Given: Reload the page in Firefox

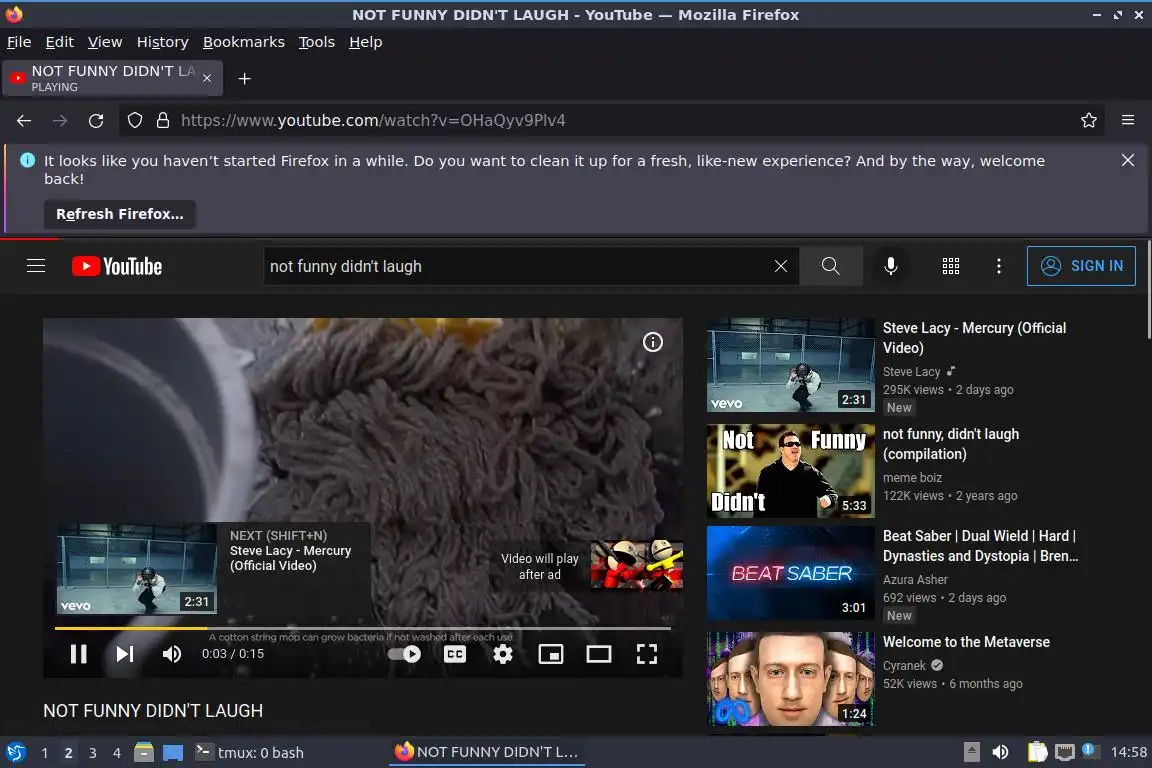Looking at the screenshot, I should tap(96, 121).
